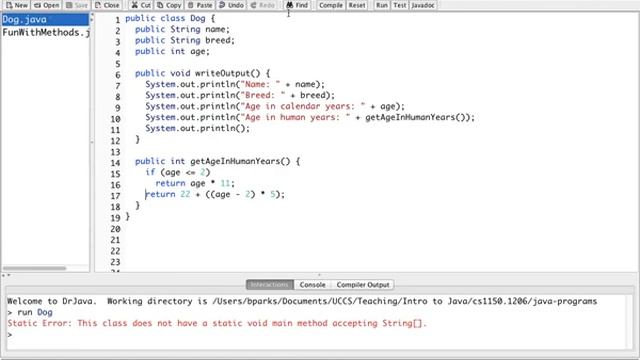This screenshot has height=360, width=640.
Task: Click the Copy toolbar button
Action: [x=169, y=5]
